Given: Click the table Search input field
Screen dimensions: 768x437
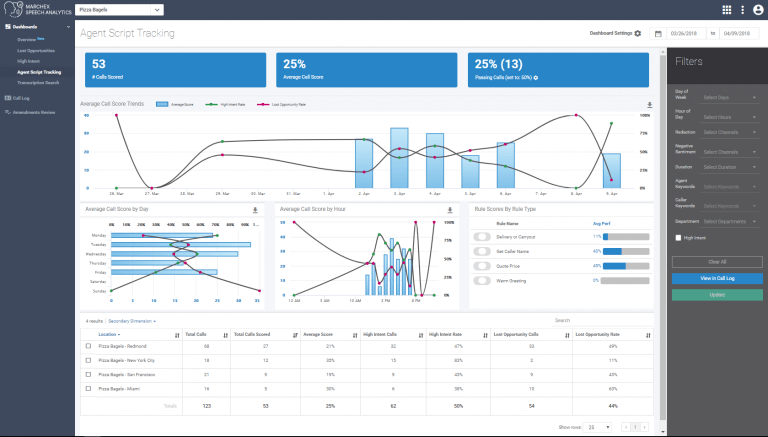Looking at the screenshot, I should tap(600, 321).
